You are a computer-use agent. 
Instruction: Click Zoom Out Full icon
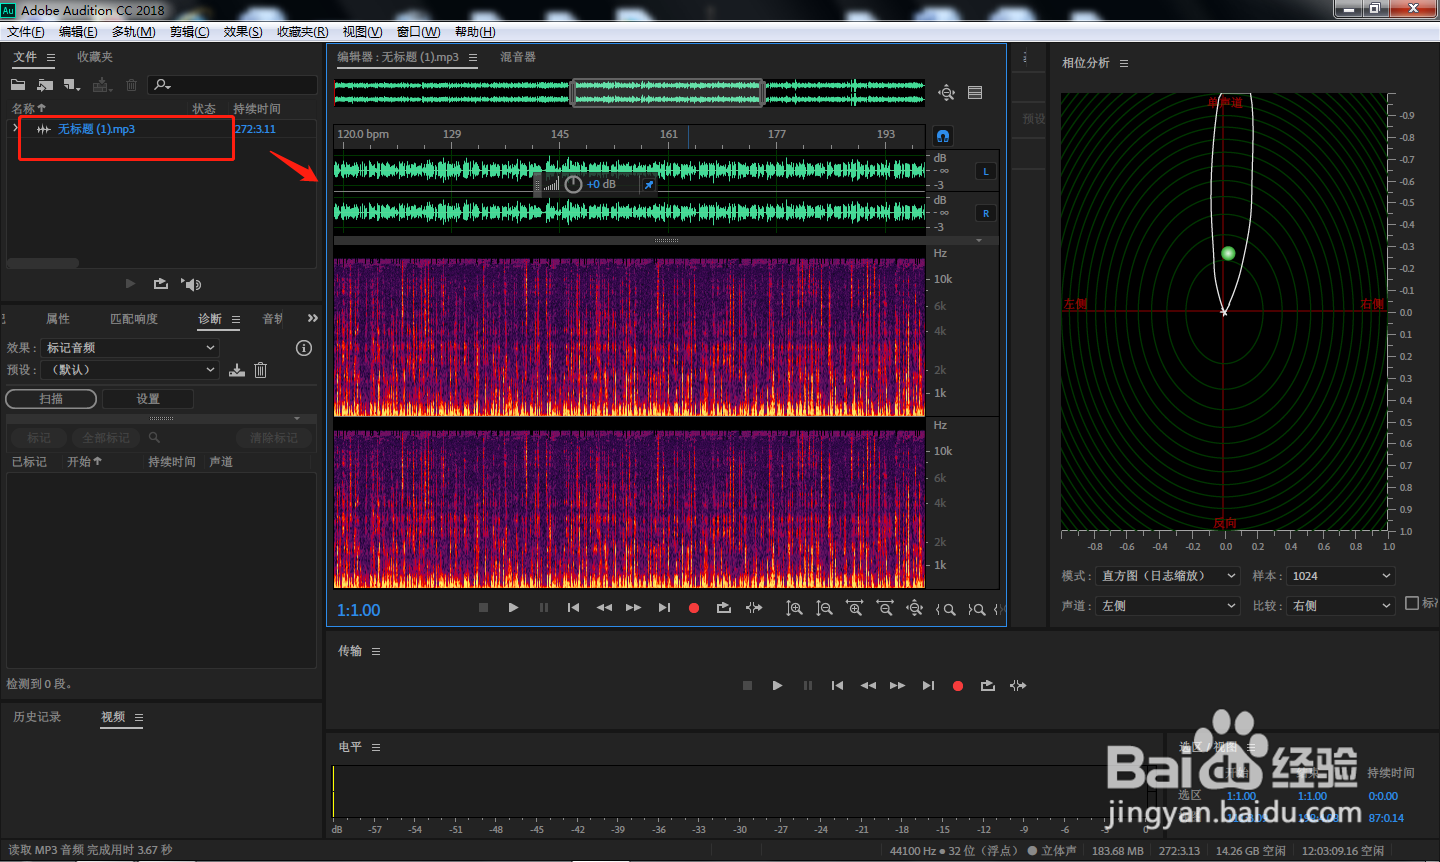click(x=914, y=608)
